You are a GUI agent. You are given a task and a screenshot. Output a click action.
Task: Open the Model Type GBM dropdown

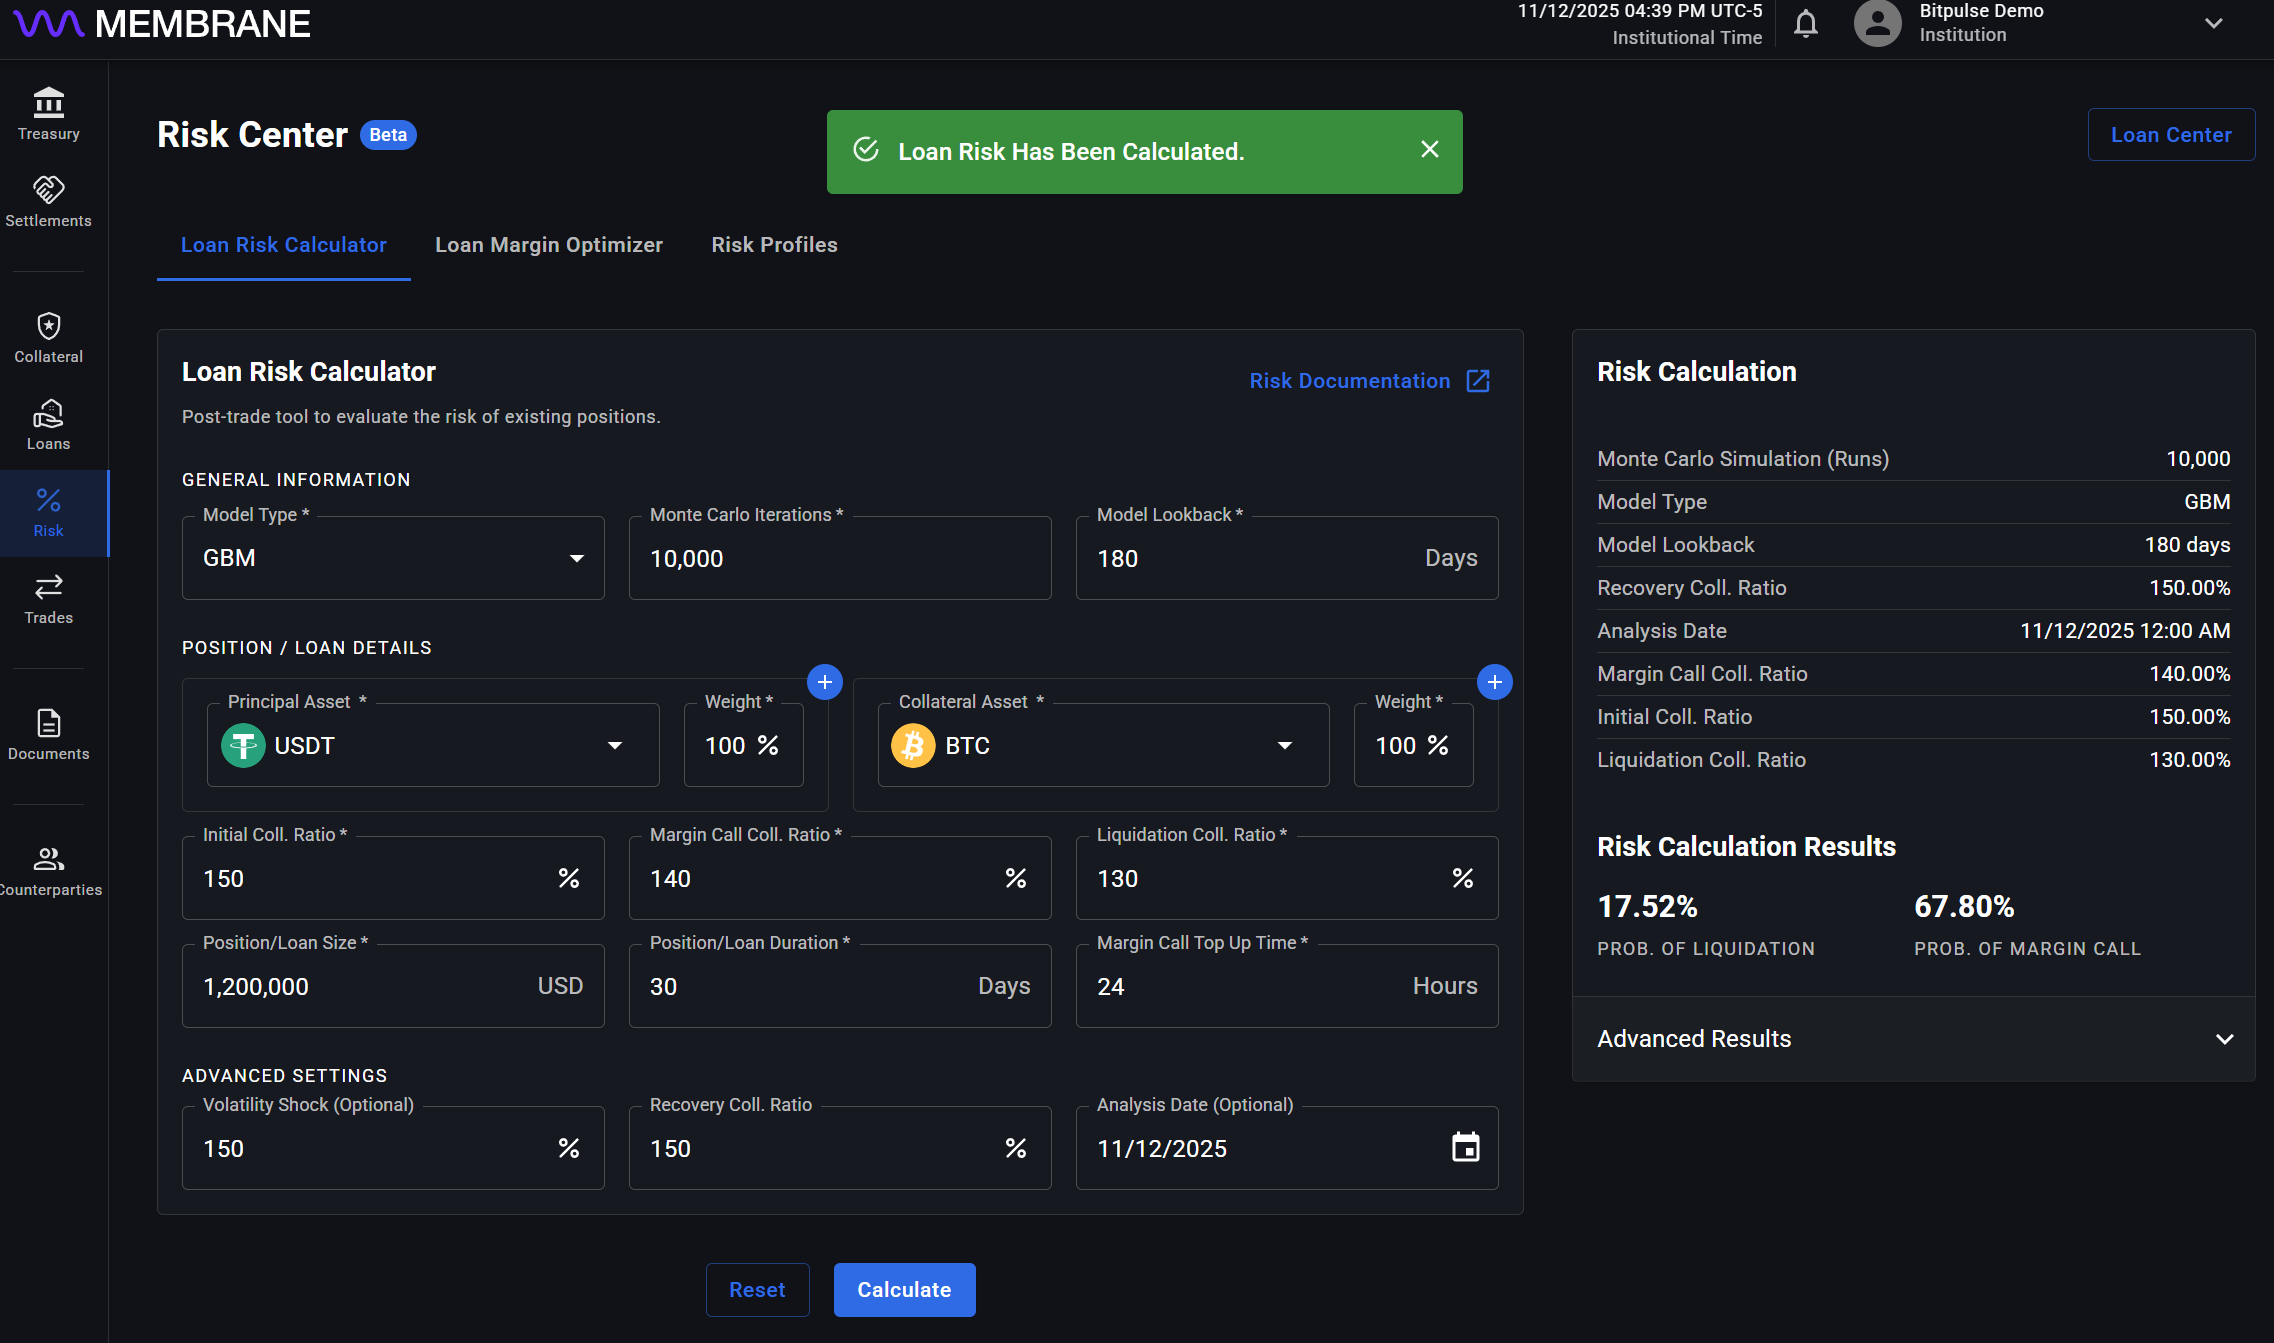[393, 558]
